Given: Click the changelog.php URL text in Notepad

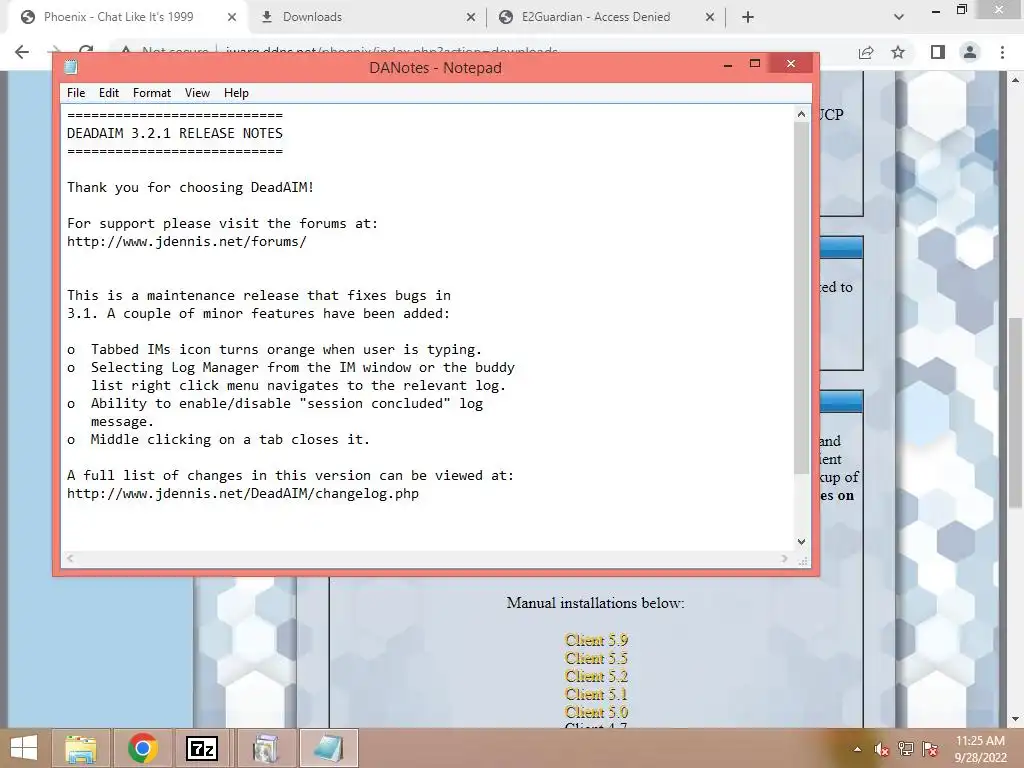Looking at the screenshot, I should [x=243, y=494].
